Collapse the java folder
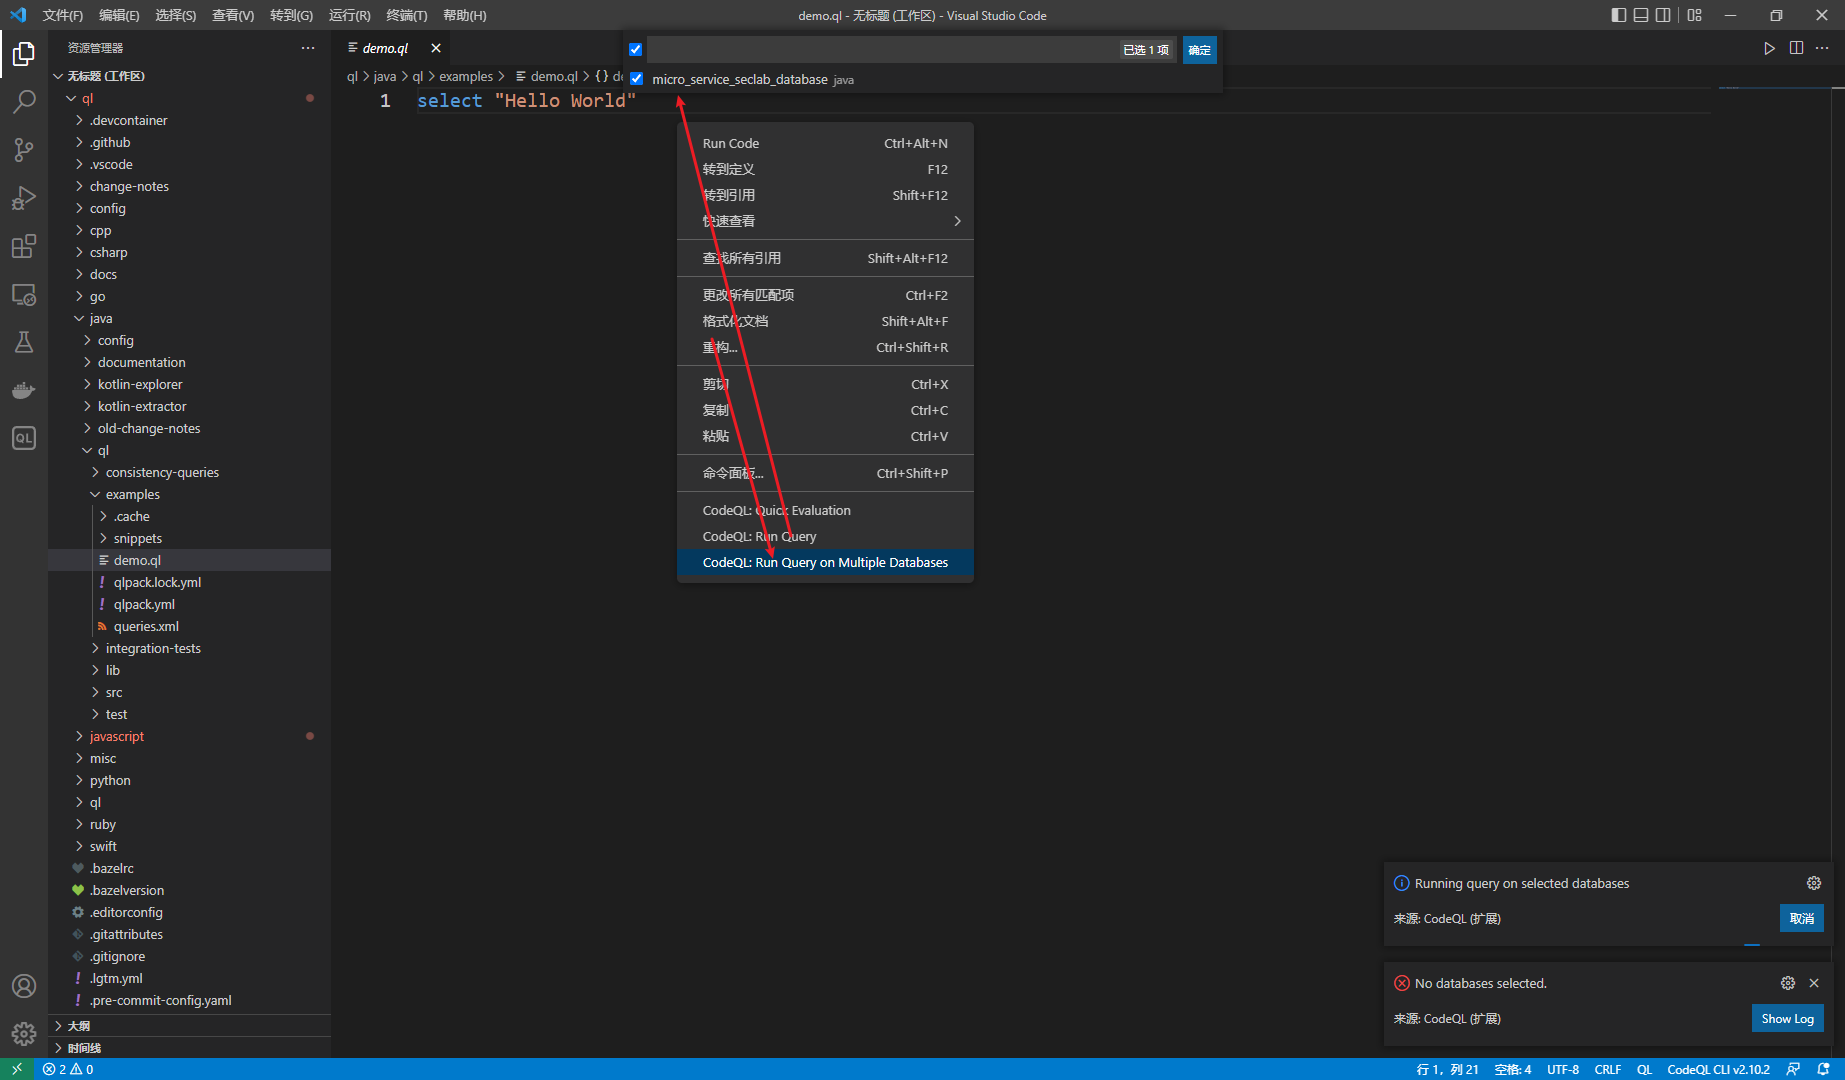 (x=100, y=318)
